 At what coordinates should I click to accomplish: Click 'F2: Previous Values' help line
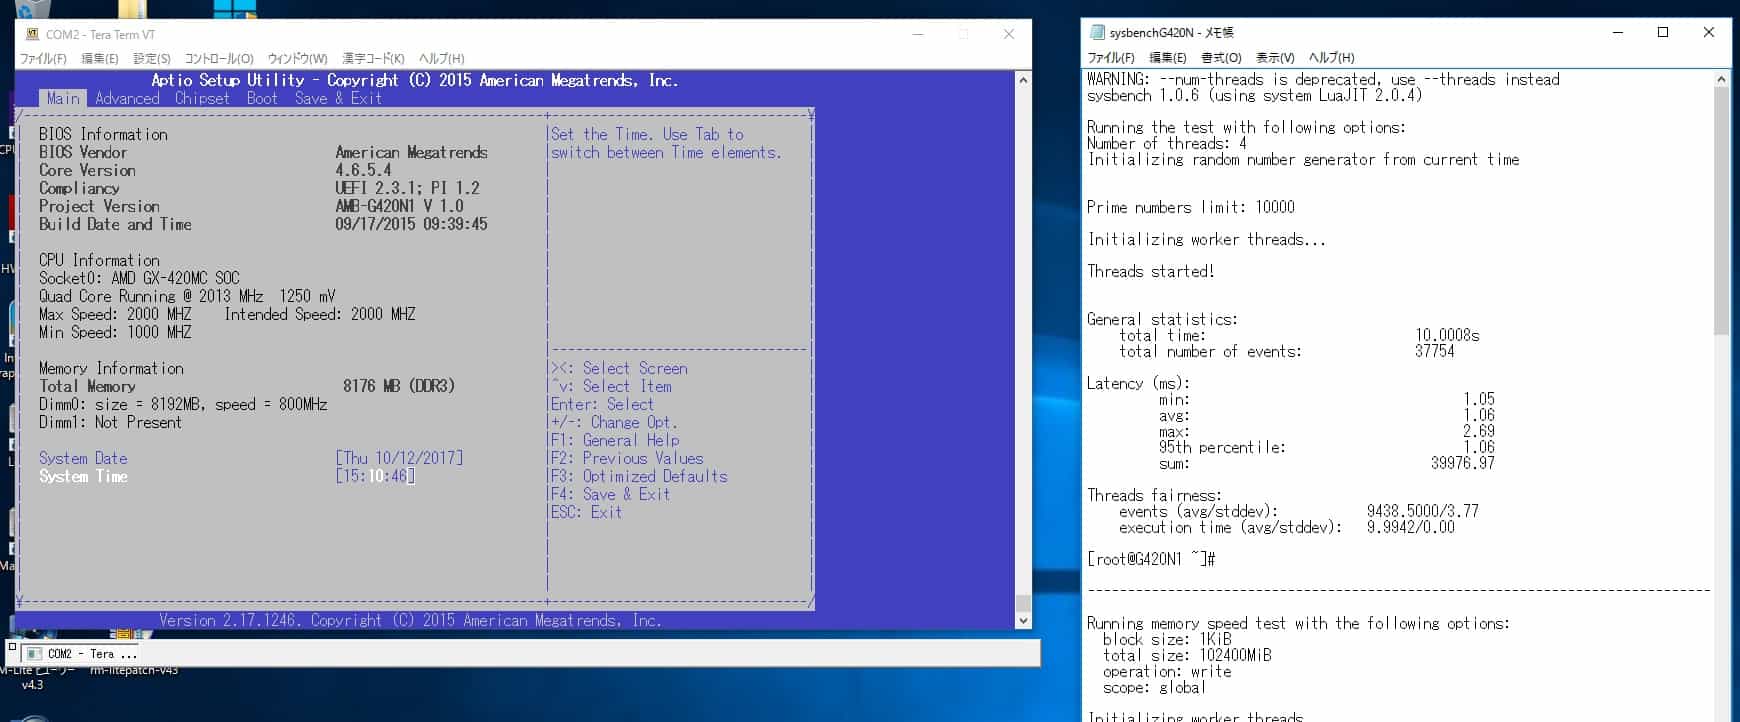(627, 458)
